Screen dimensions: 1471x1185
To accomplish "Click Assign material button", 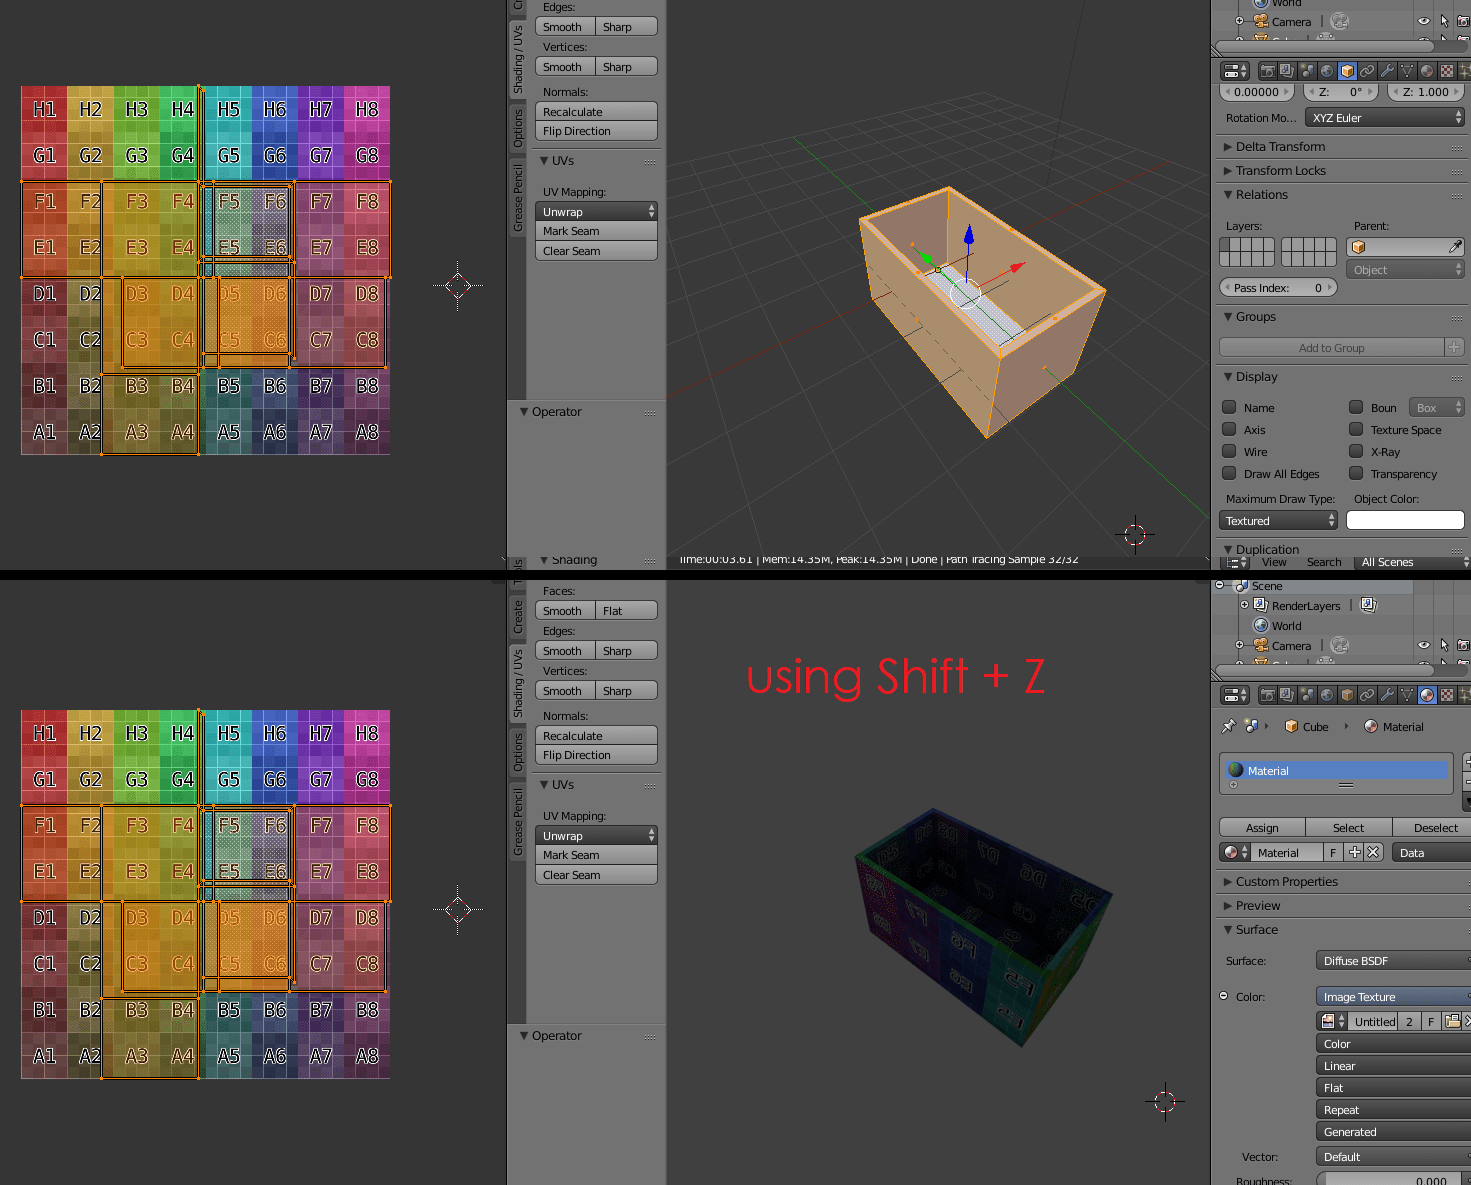I will (x=1262, y=827).
